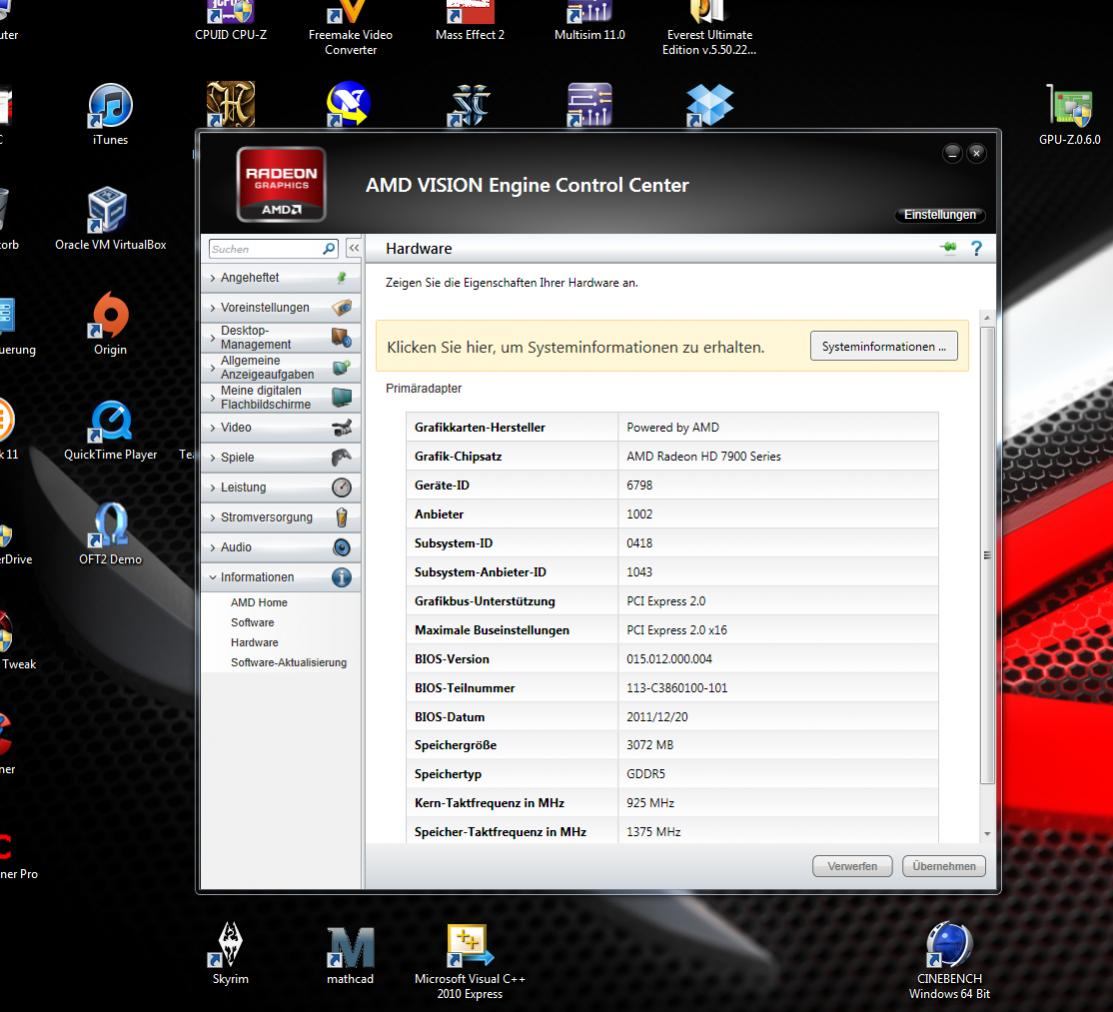Click the Speicher-Taktfrequenz value 1375 MHz
The height and width of the screenshot is (1012, 1113).
[x=653, y=832]
